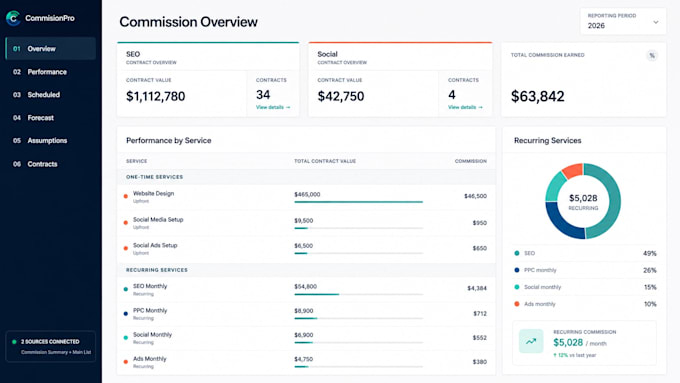Click the PPC monthly 26% value
The width and height of the screenshot is (680, 383).
coord(650,270)
